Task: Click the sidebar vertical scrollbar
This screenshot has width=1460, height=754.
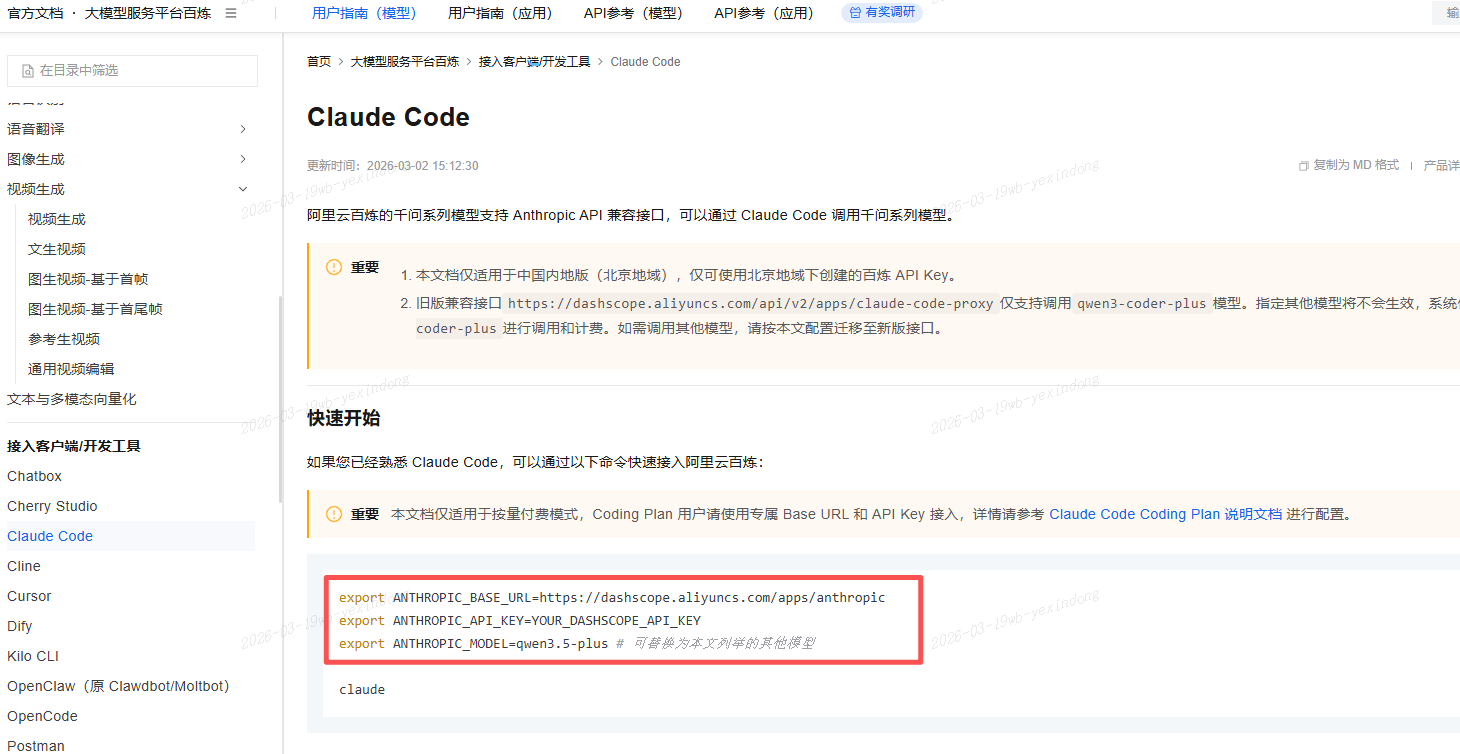Action: pyautogui.click(x=280, y=398)
